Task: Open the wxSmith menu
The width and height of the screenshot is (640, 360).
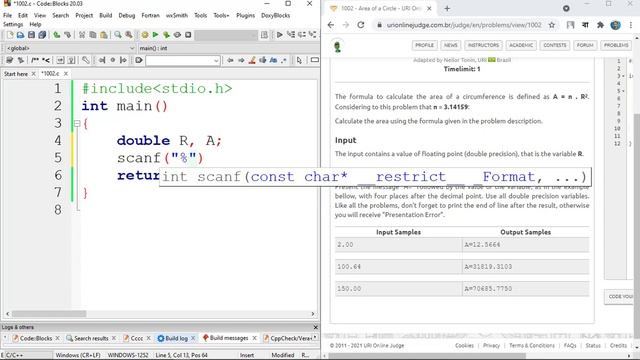Action: point(177,16)
